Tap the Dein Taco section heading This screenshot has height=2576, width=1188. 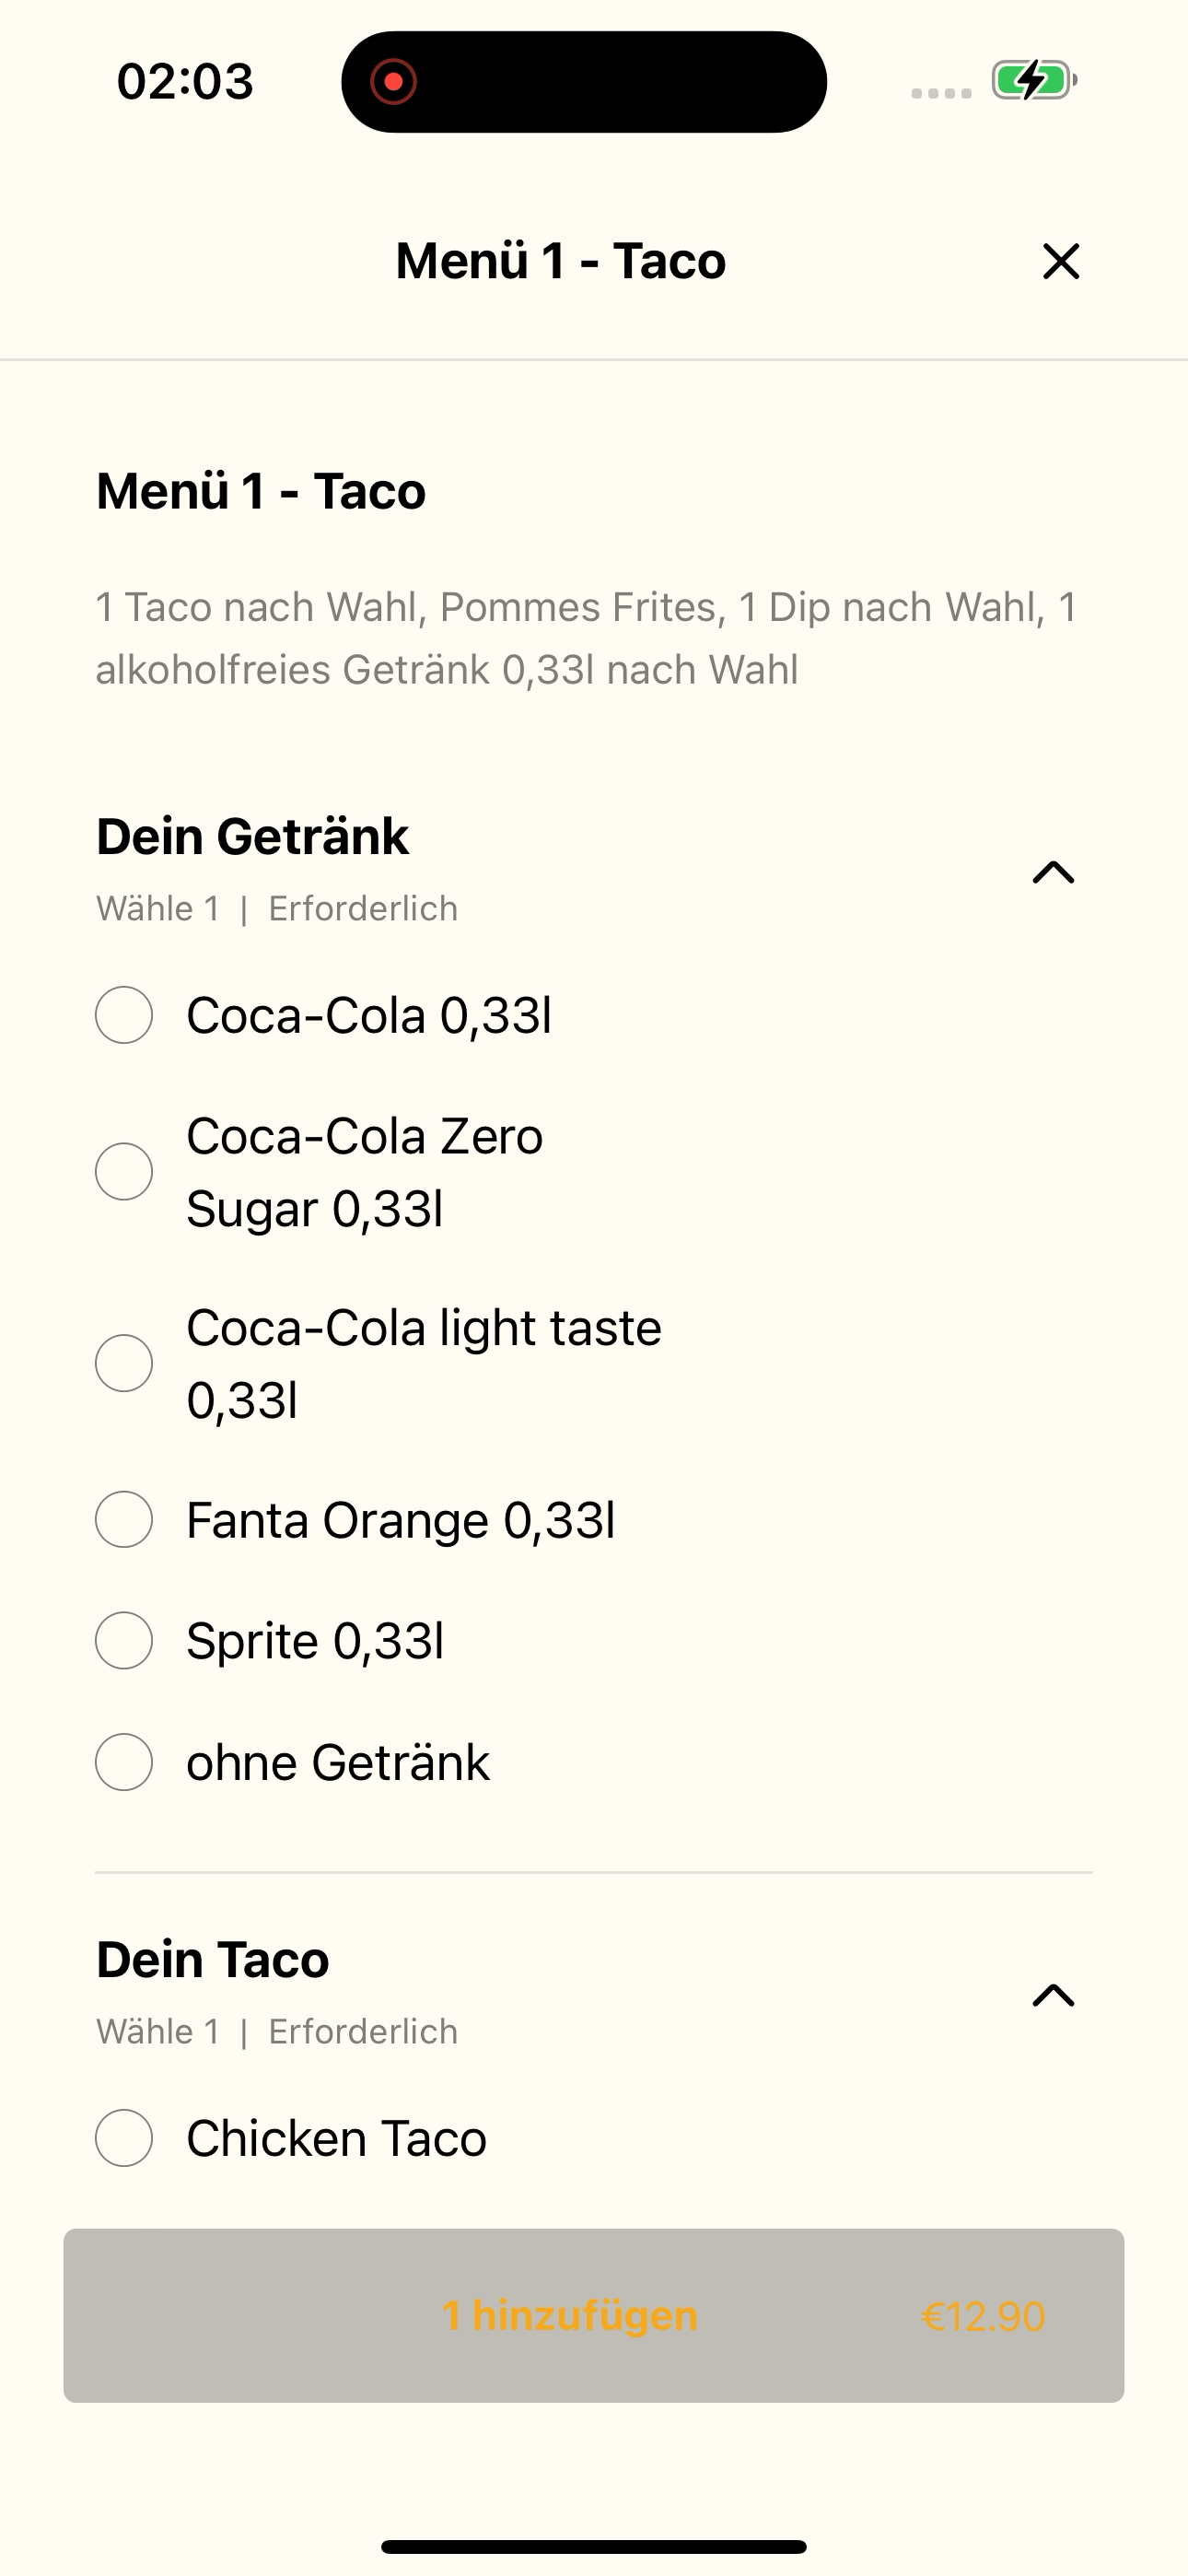tap(212, 1959)
